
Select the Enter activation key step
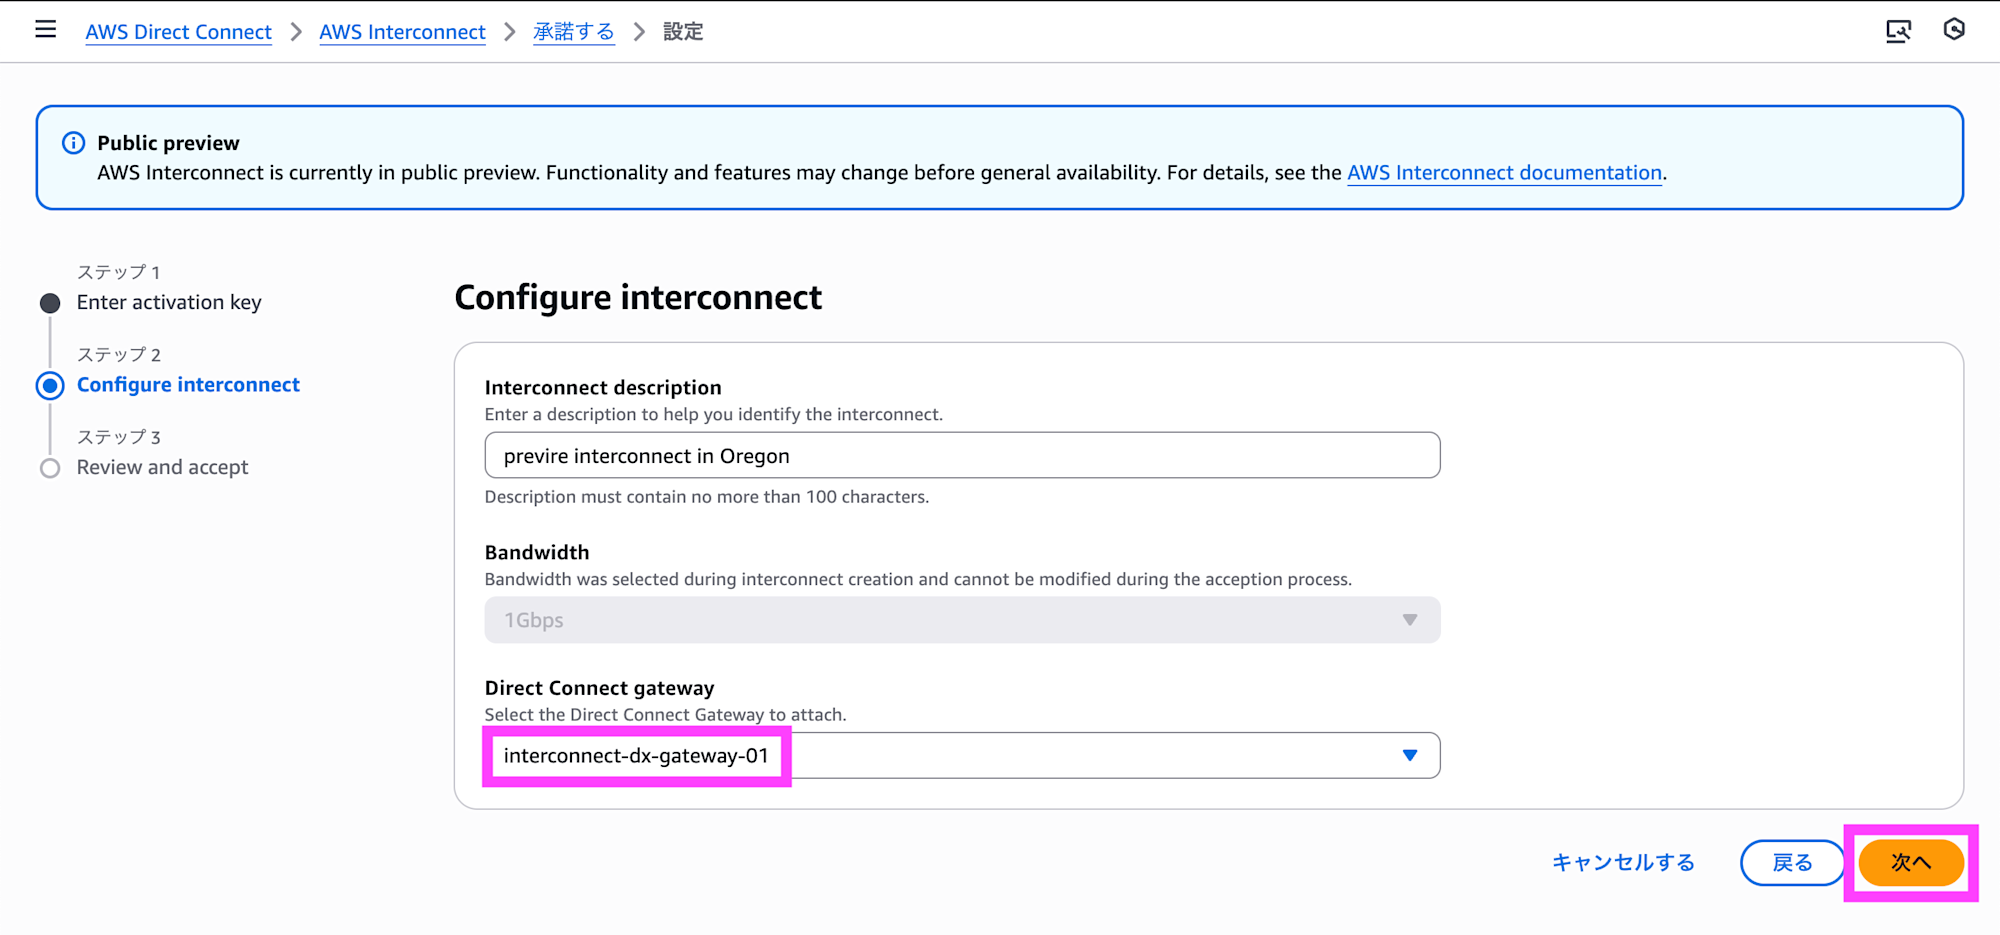click(169, 302)
